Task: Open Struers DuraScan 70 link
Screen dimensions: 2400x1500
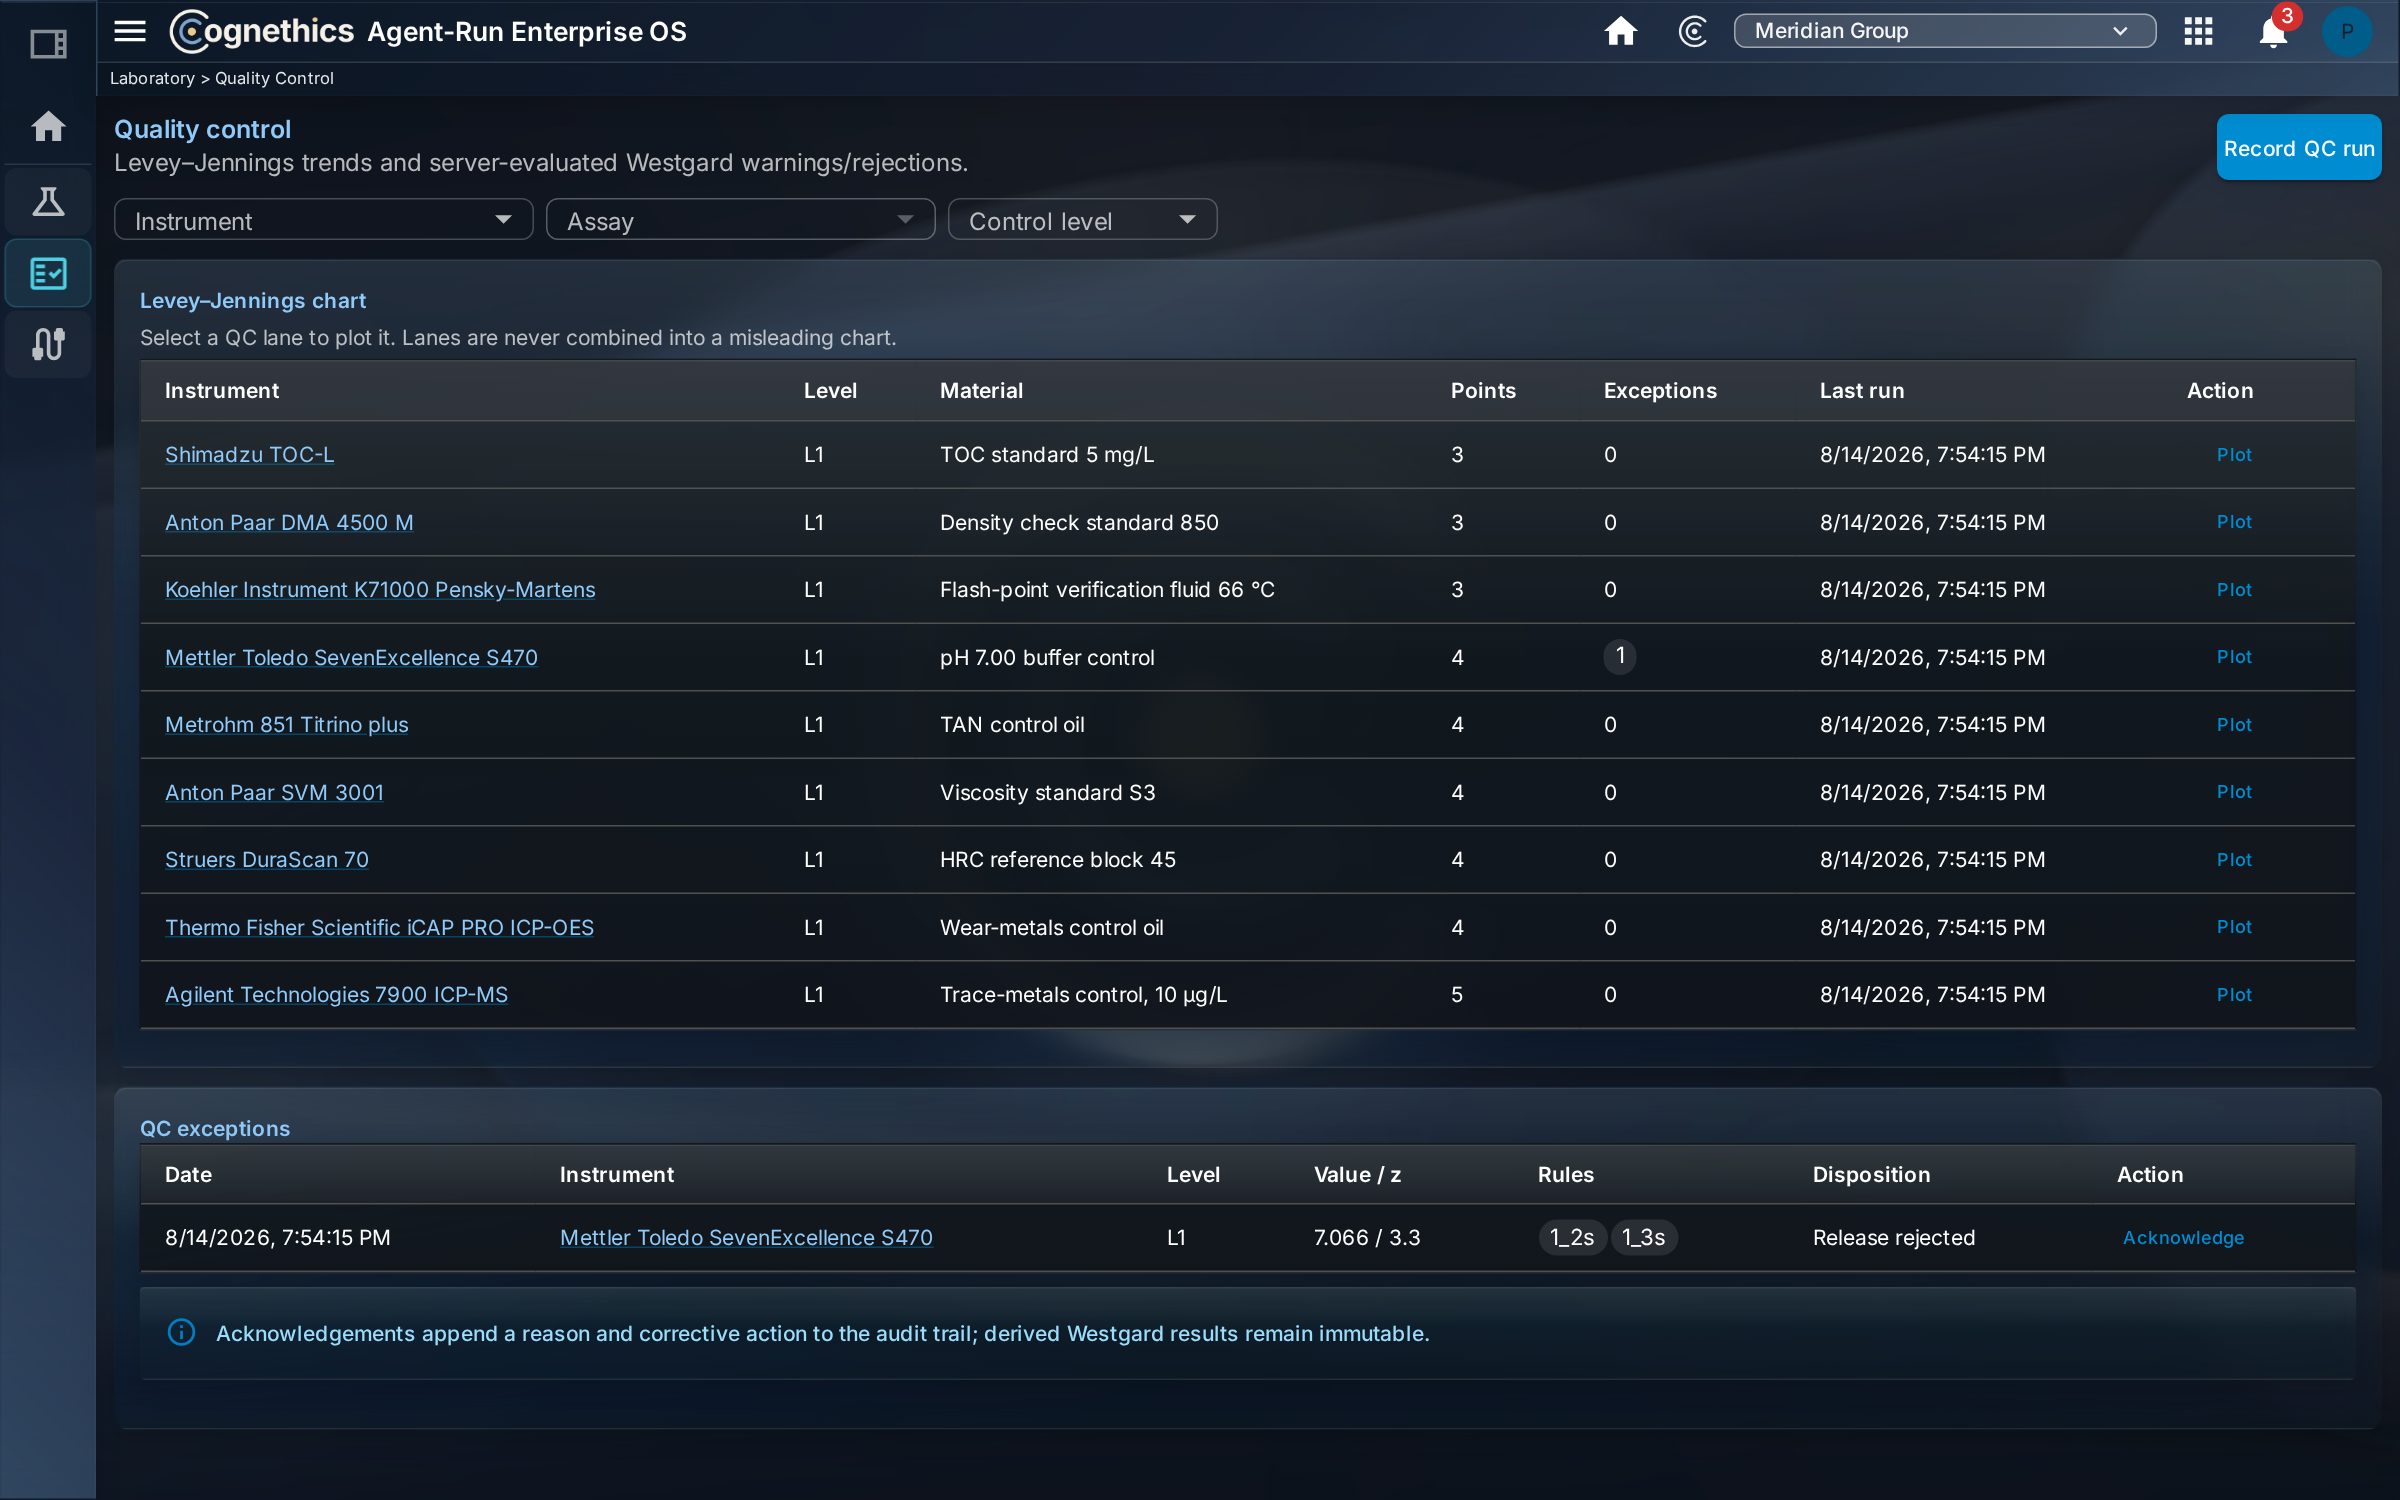Action: click(266, 859)
